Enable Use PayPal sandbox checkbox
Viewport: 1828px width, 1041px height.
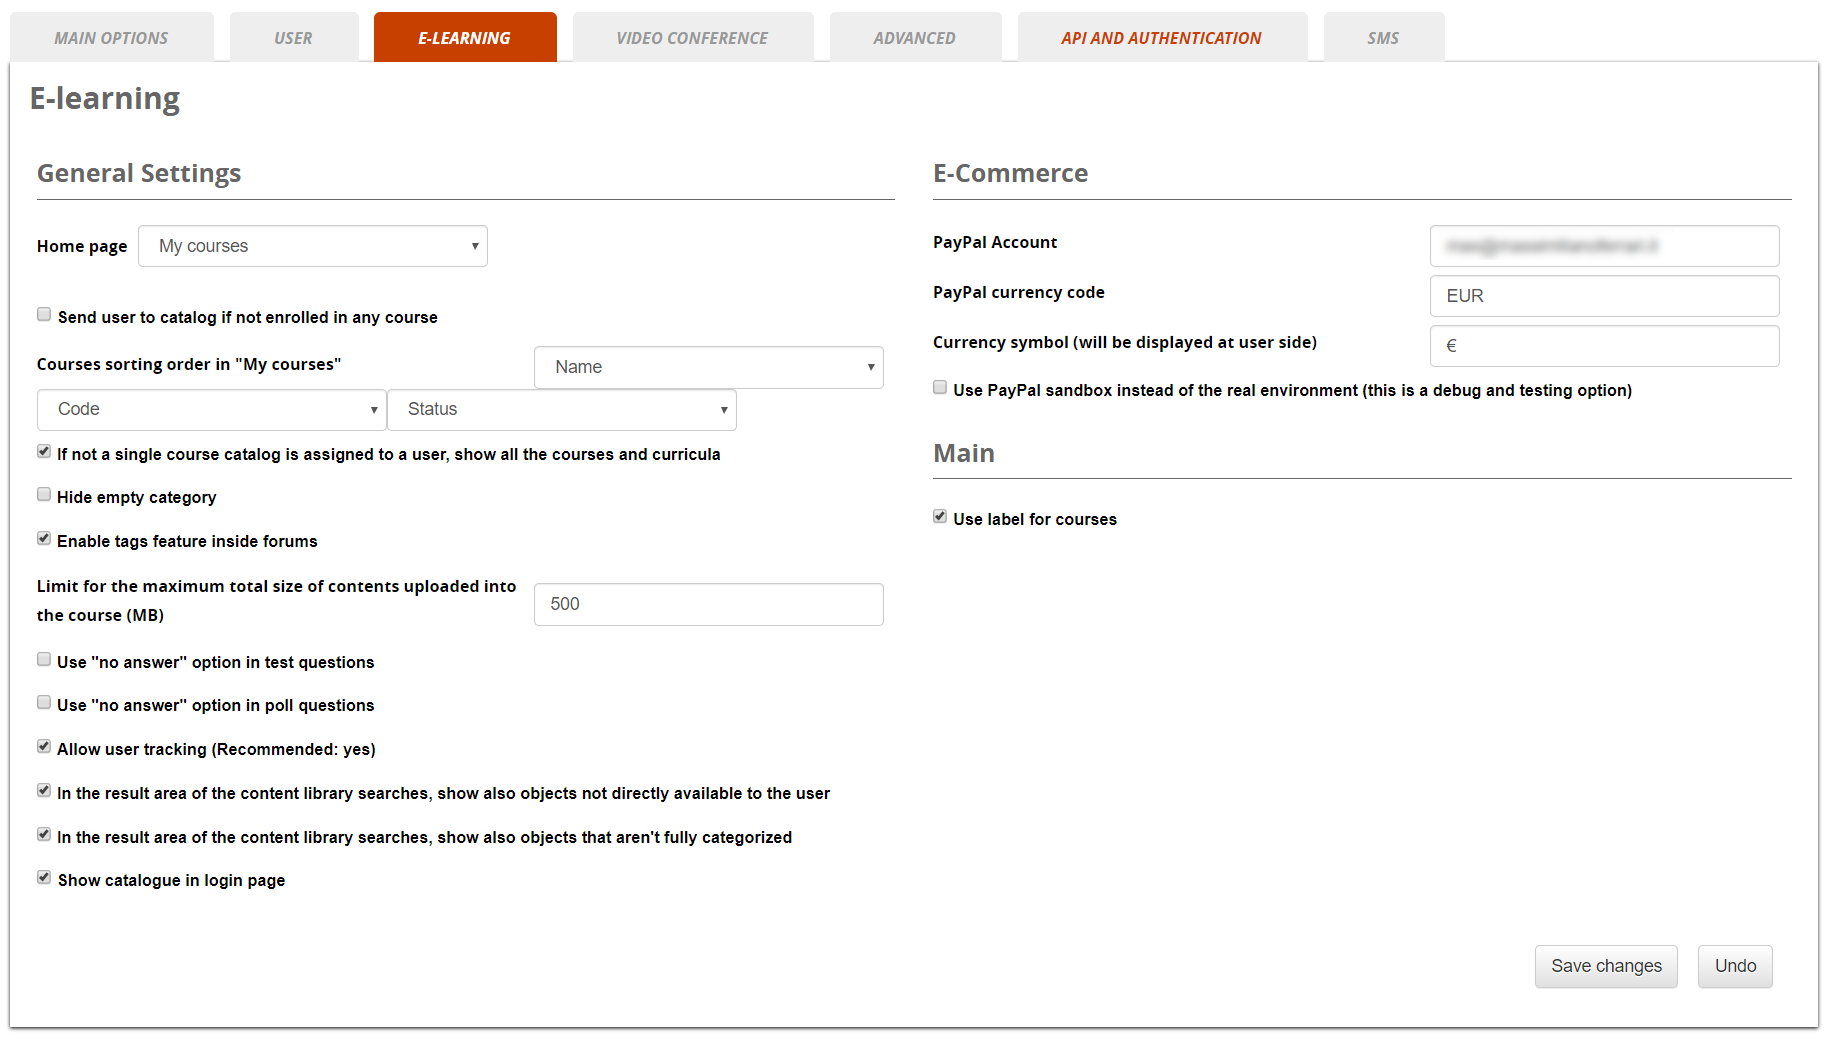point(940,388)
